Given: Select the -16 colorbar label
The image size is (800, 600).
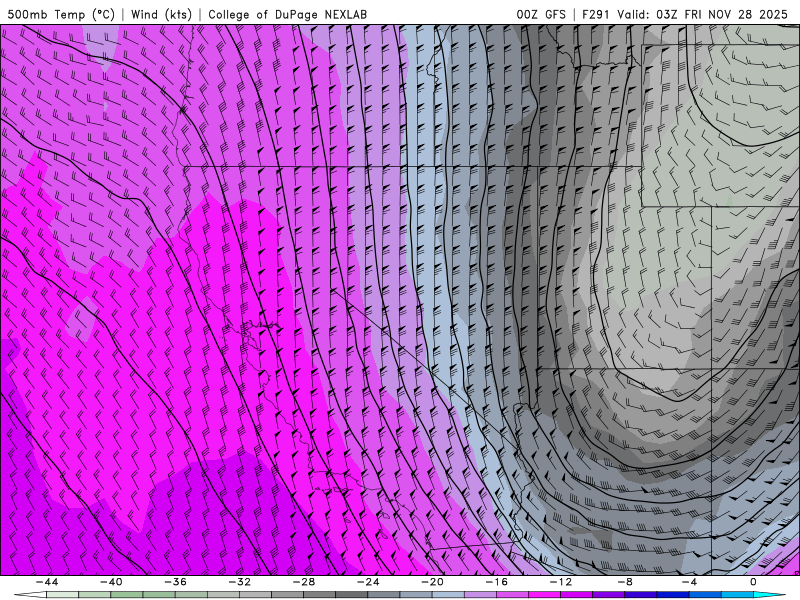Looking at the screenshot, I should (x=496, y=582).
